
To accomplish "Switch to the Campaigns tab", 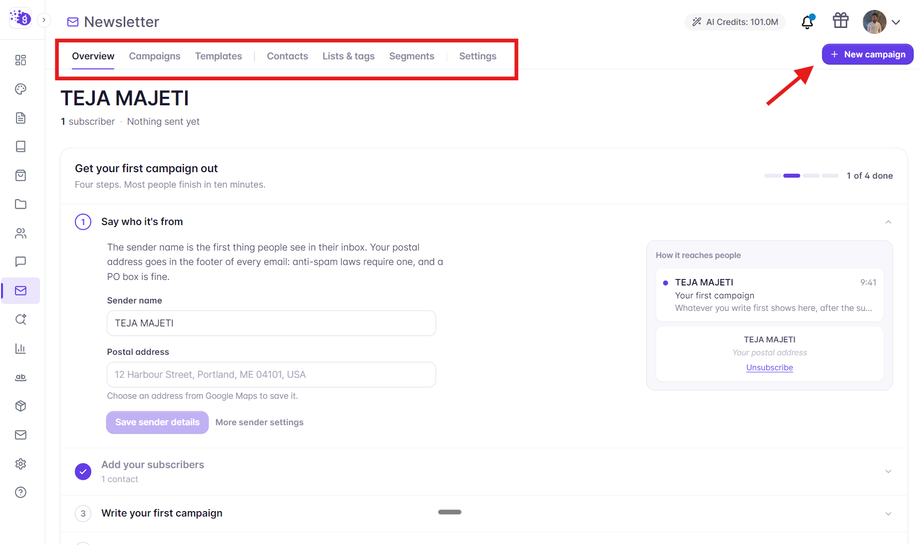I will (x=155, y=56).
